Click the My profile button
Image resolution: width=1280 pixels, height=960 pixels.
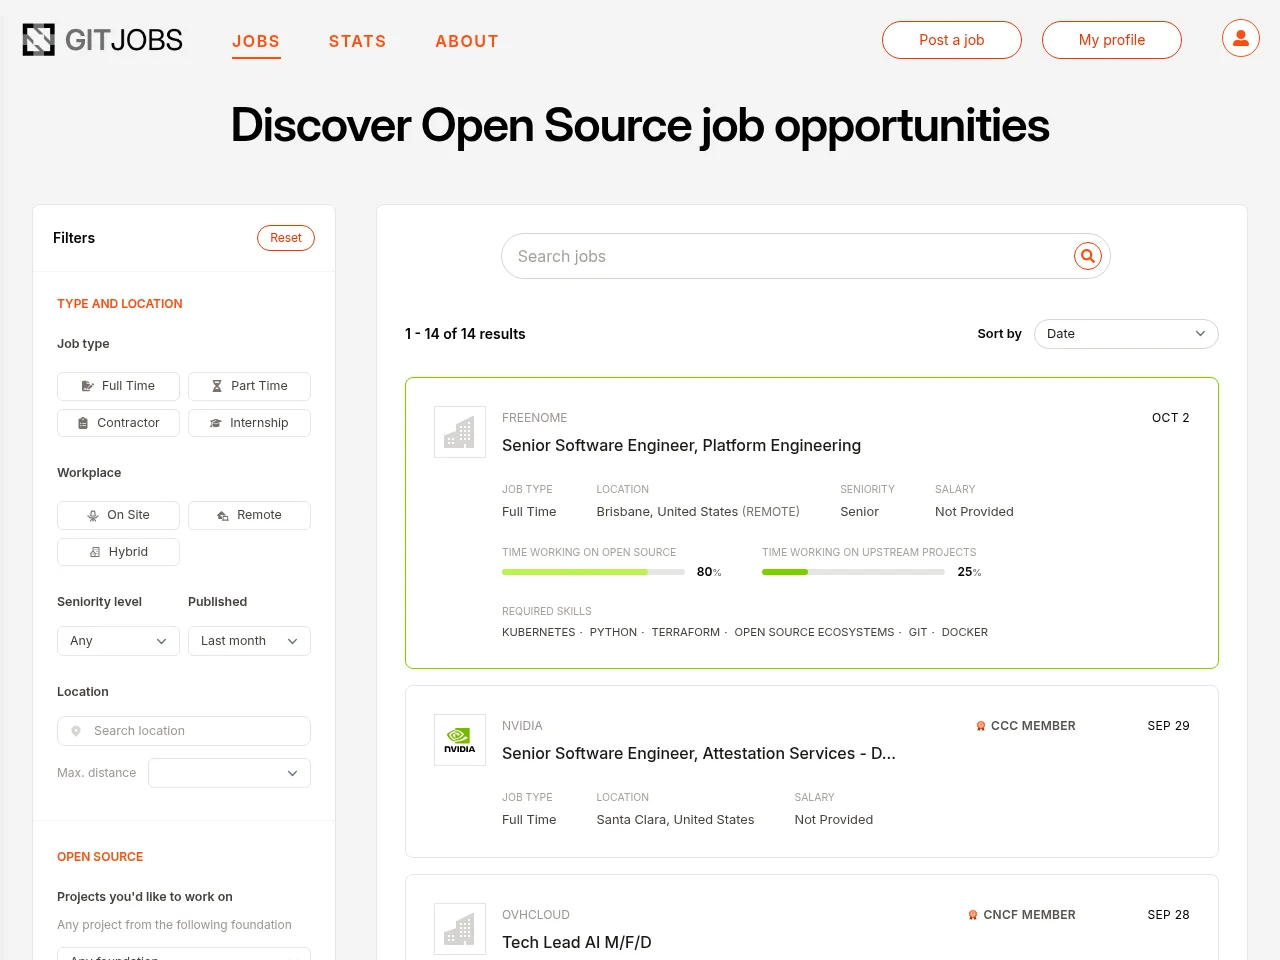1112,40
